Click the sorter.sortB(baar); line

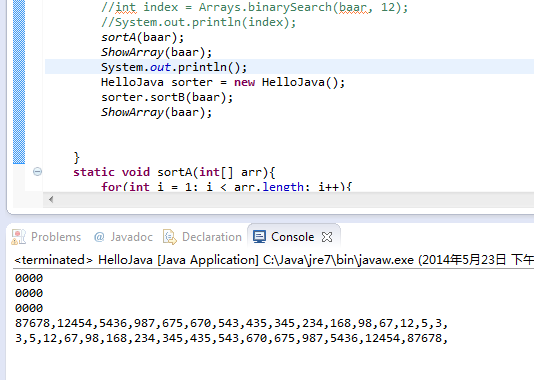[167, 97]
